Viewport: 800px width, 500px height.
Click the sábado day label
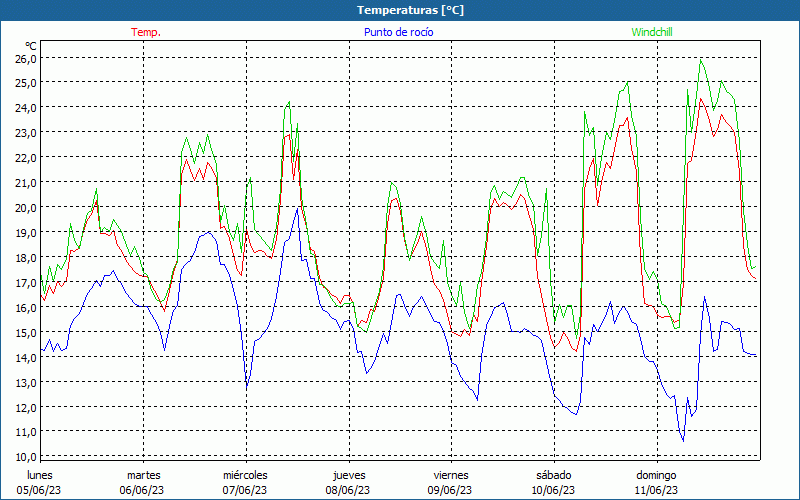point(554,475)
